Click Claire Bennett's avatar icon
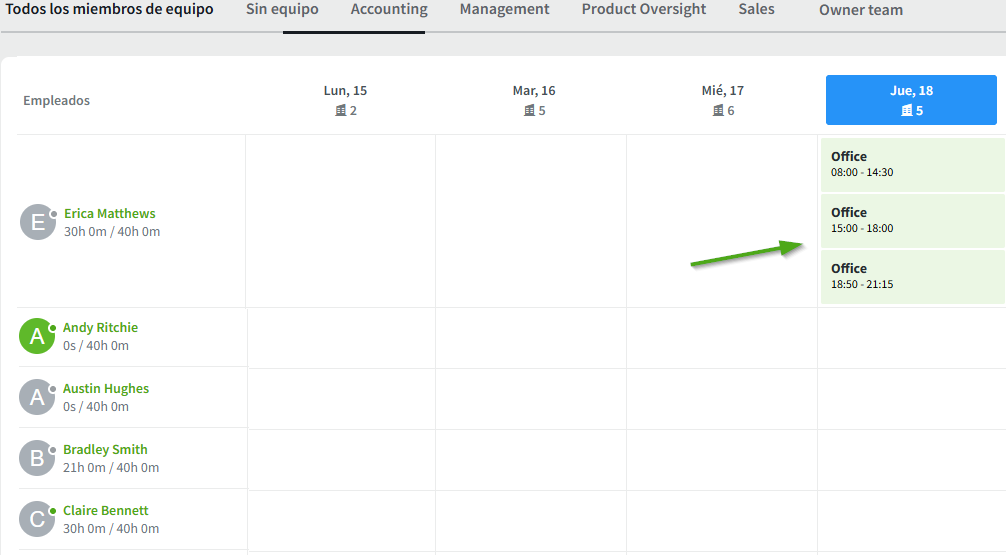1006x555 pixels. [x=37, y=519]
